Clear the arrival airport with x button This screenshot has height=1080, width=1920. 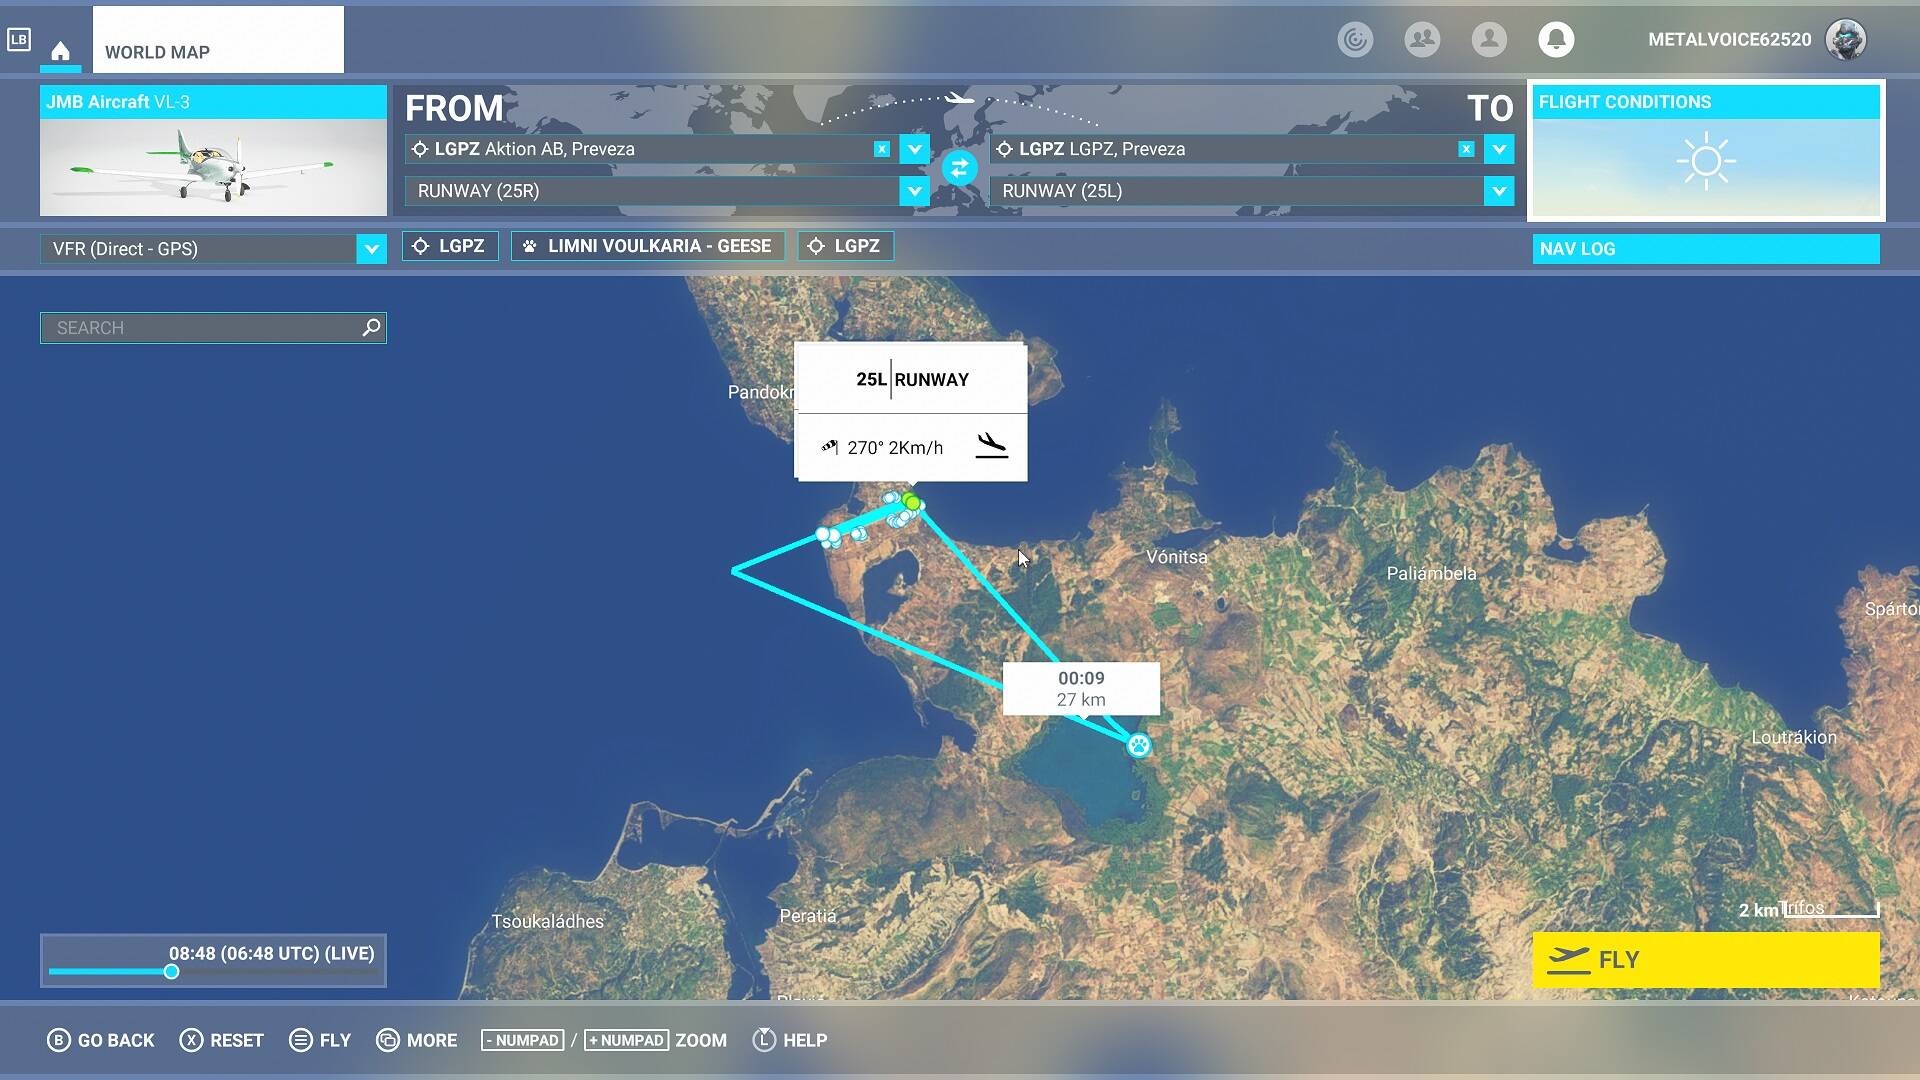click(x=1466, y=149)
